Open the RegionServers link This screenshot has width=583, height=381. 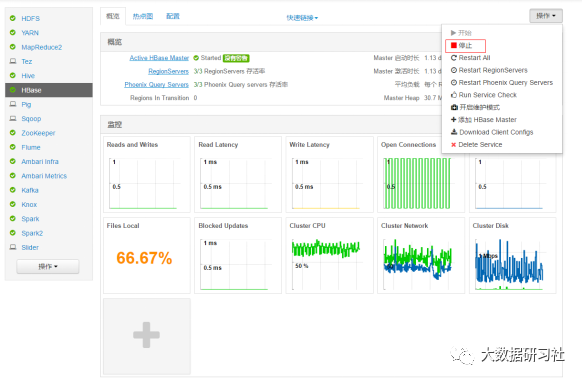click(168, 71)
